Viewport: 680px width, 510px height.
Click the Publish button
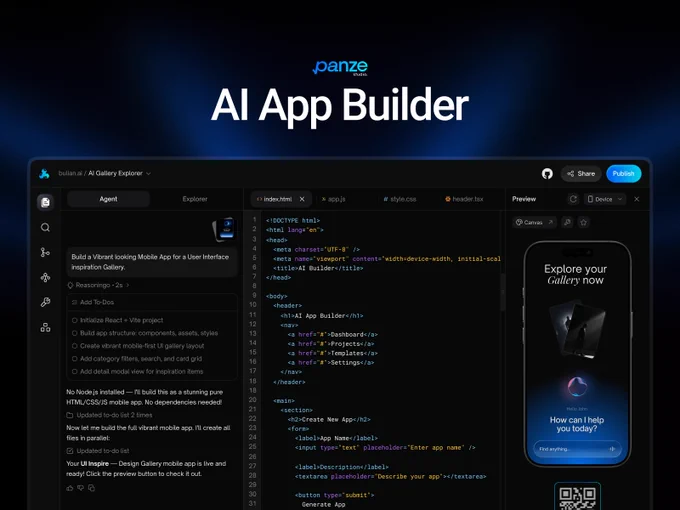[624, 173]
